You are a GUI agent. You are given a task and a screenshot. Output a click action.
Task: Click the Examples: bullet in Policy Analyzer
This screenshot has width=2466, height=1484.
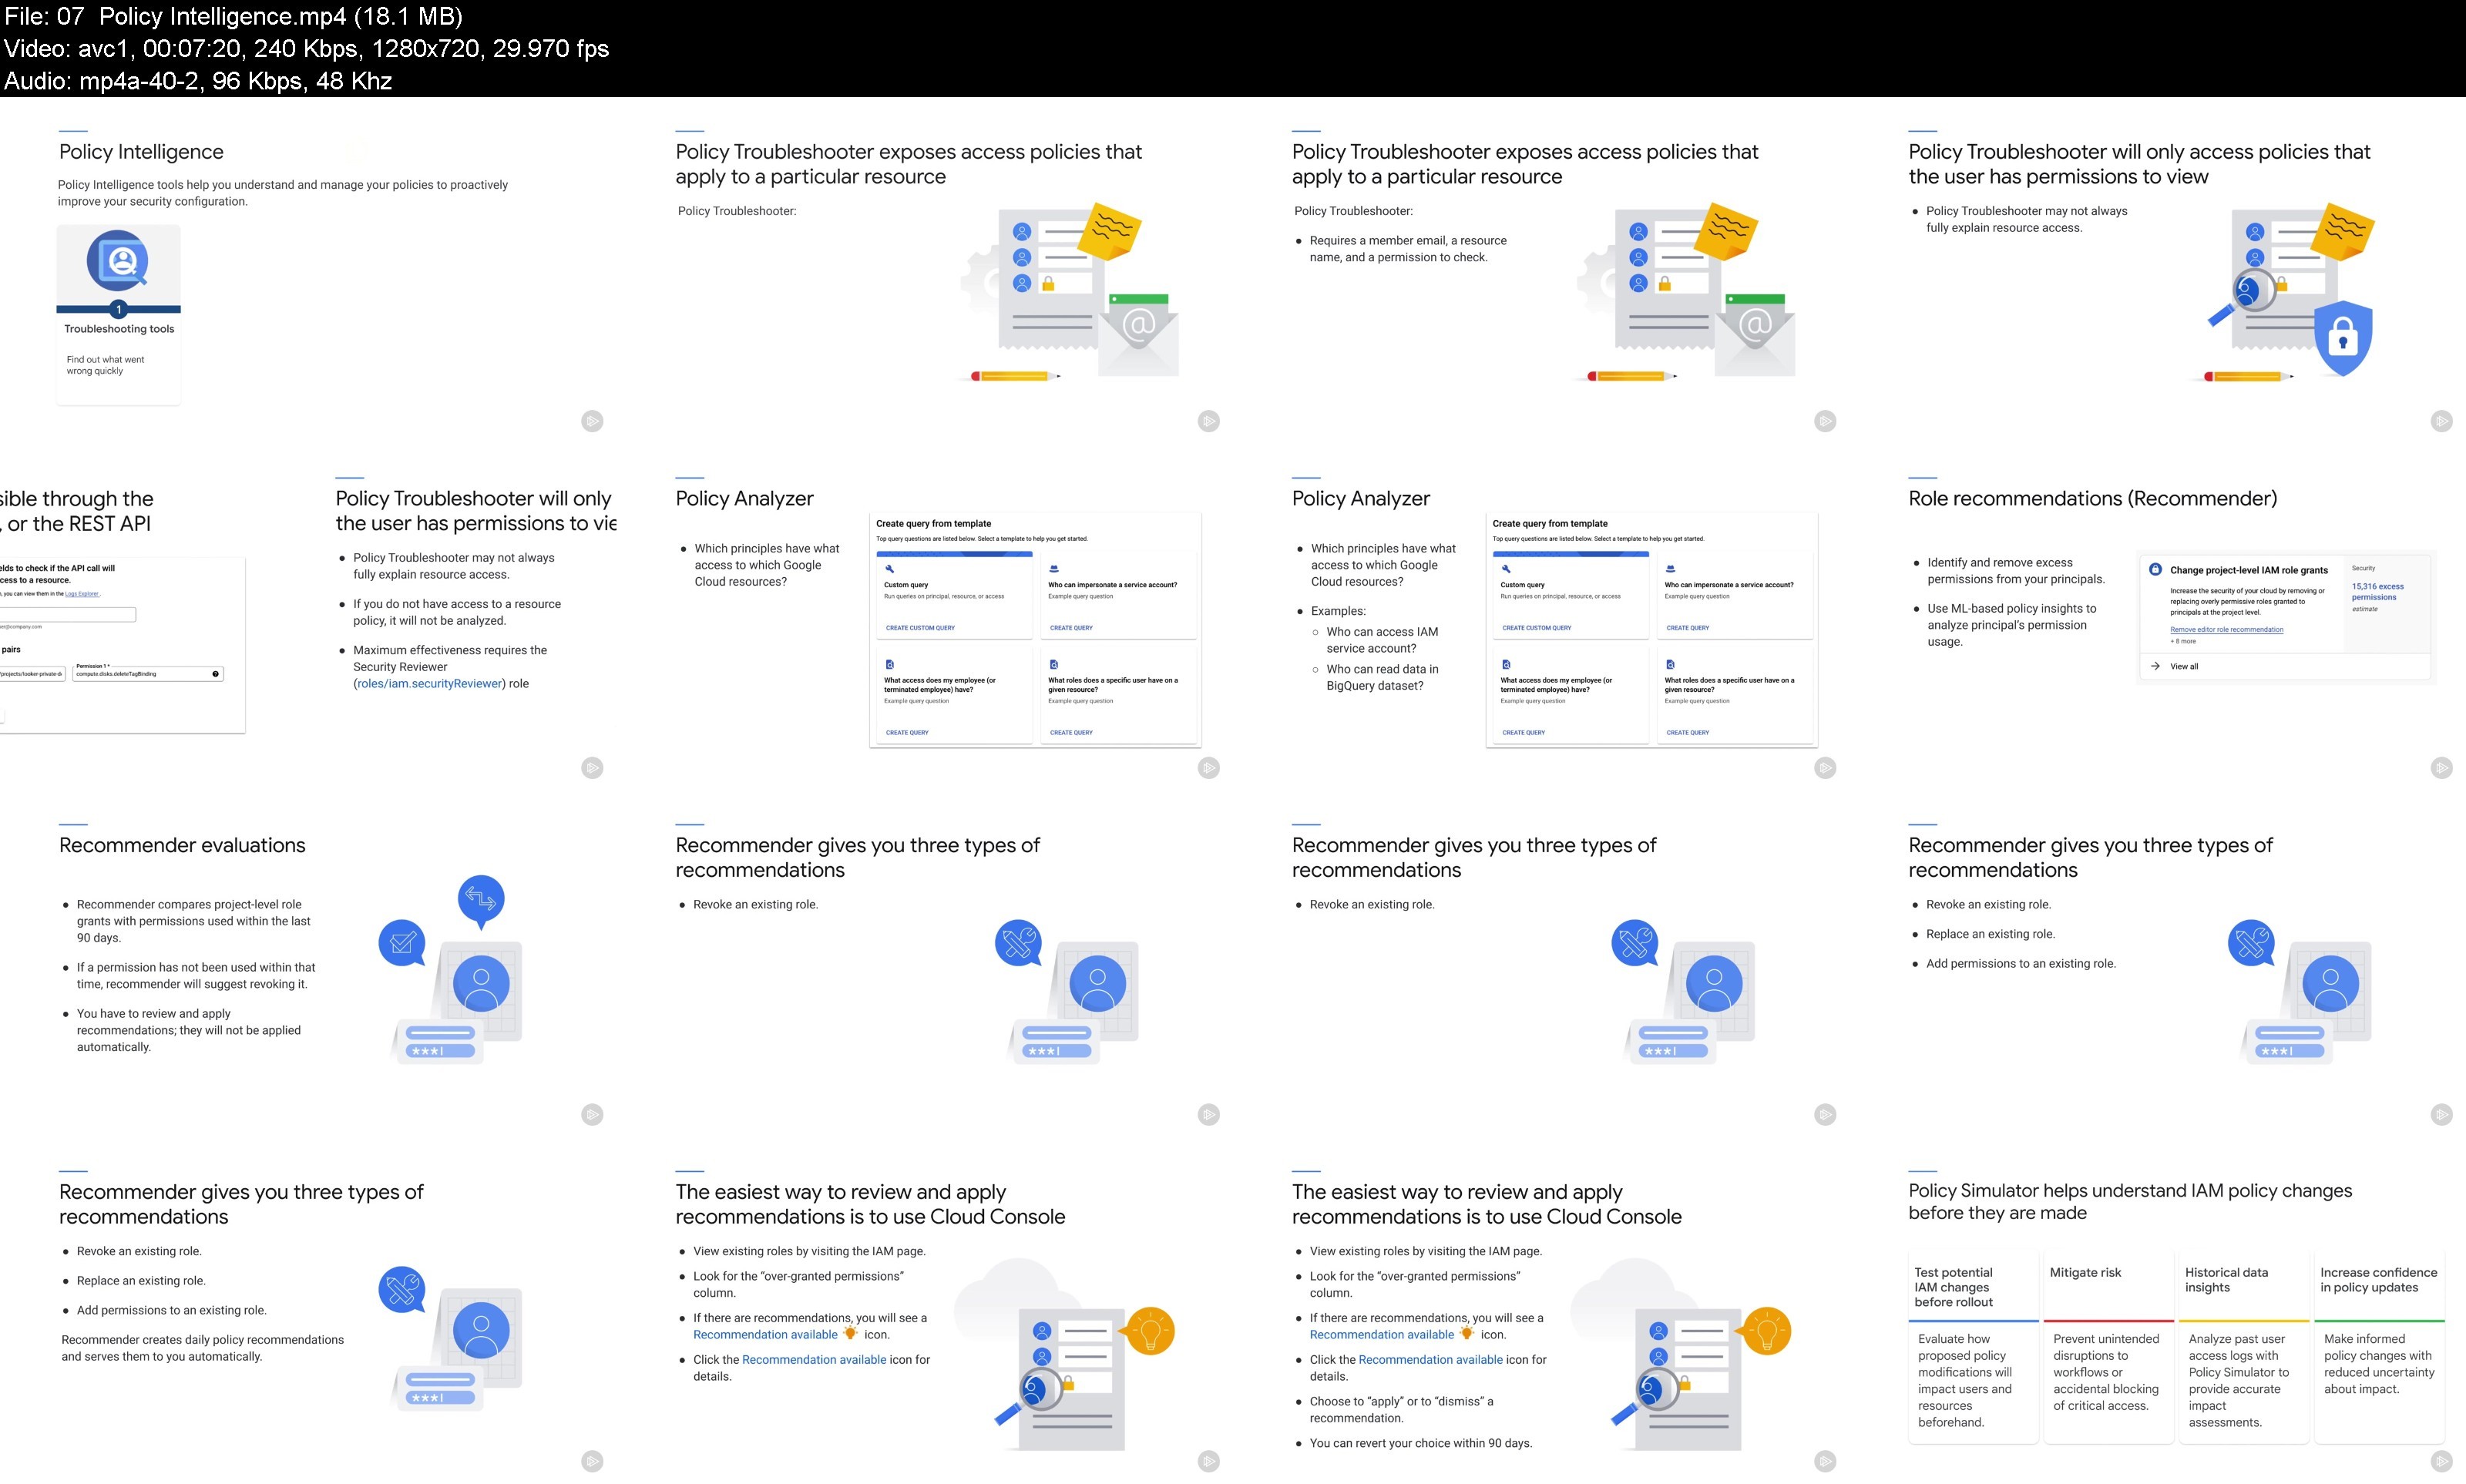click(1338, 611)
